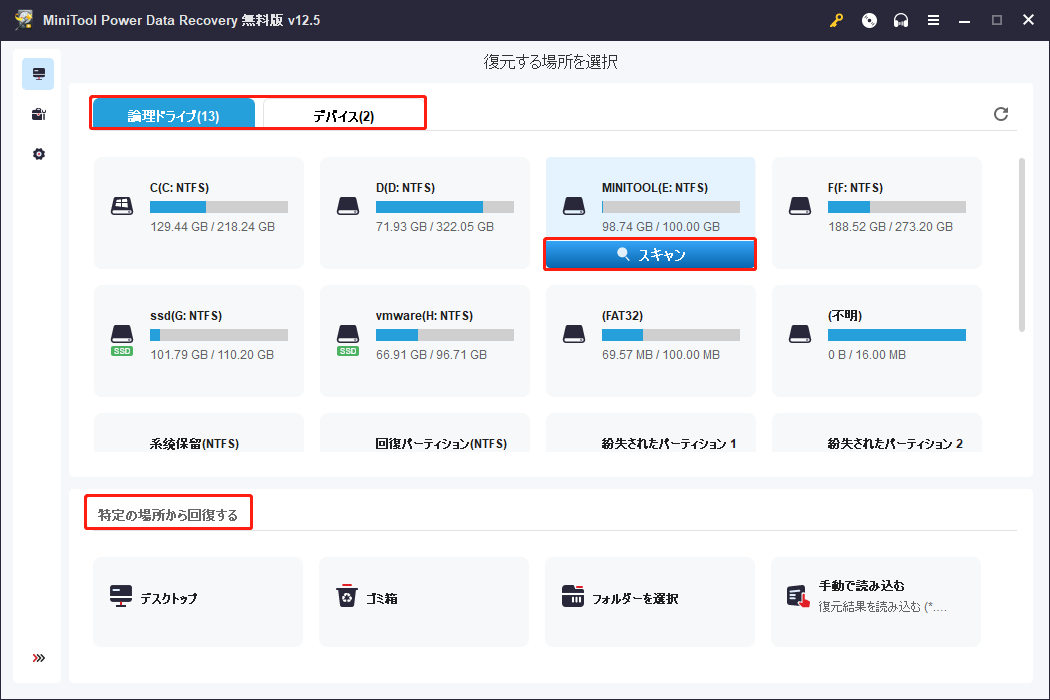Click the 復元結果を読み込む description text
The image size is (1050, 700).
tap(883, 606)
